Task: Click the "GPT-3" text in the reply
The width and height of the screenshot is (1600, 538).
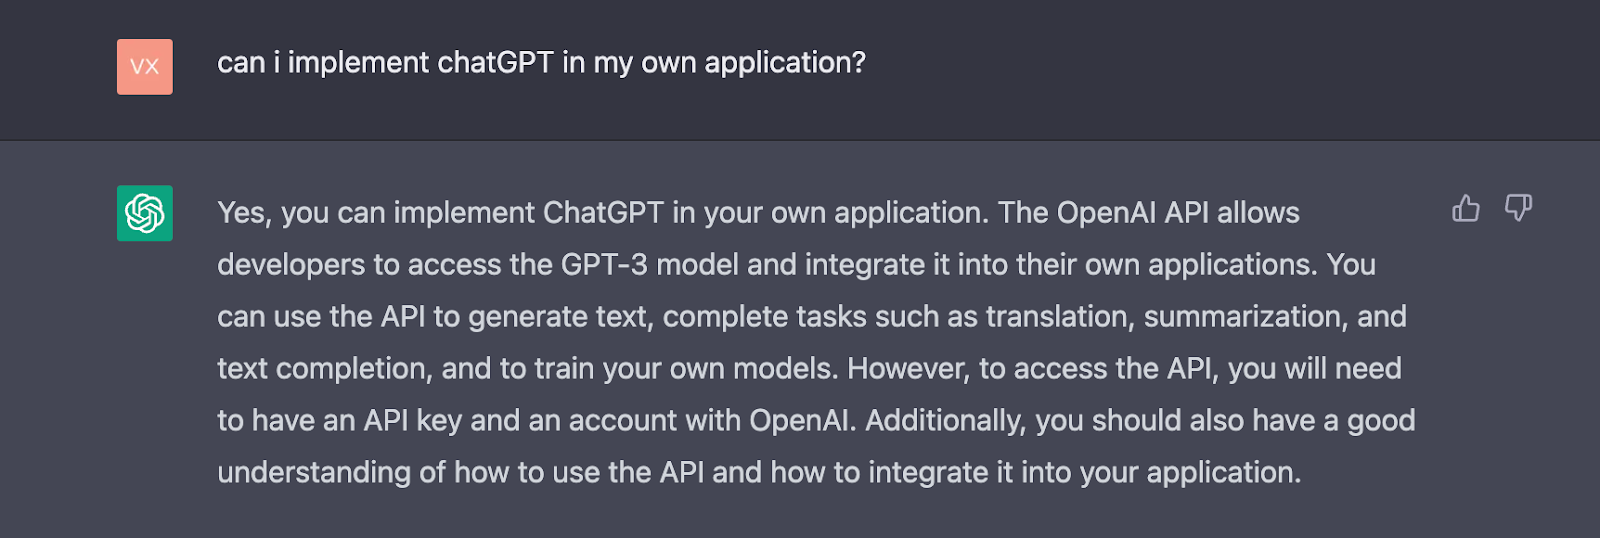Action: pos(604,265)
